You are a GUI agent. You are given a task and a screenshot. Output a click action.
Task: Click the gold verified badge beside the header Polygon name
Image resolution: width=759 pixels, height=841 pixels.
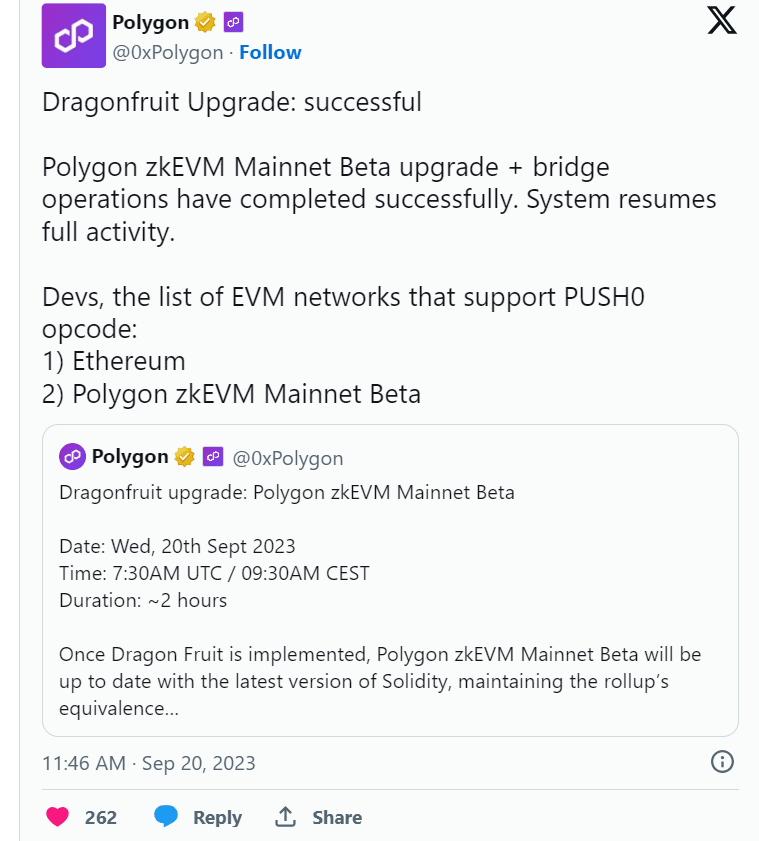pos(206,22)
